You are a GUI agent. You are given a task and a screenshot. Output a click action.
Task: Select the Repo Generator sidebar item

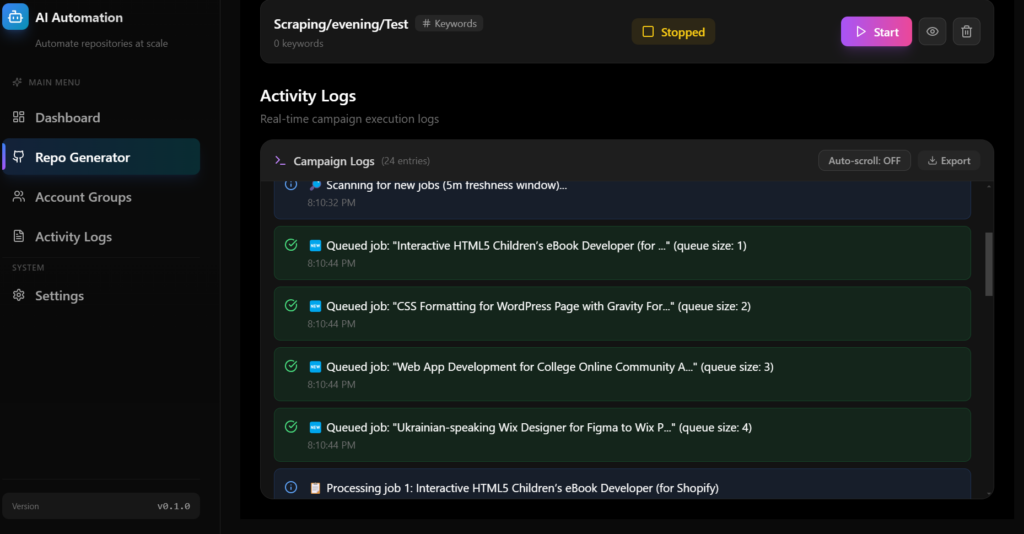[101, 157]
